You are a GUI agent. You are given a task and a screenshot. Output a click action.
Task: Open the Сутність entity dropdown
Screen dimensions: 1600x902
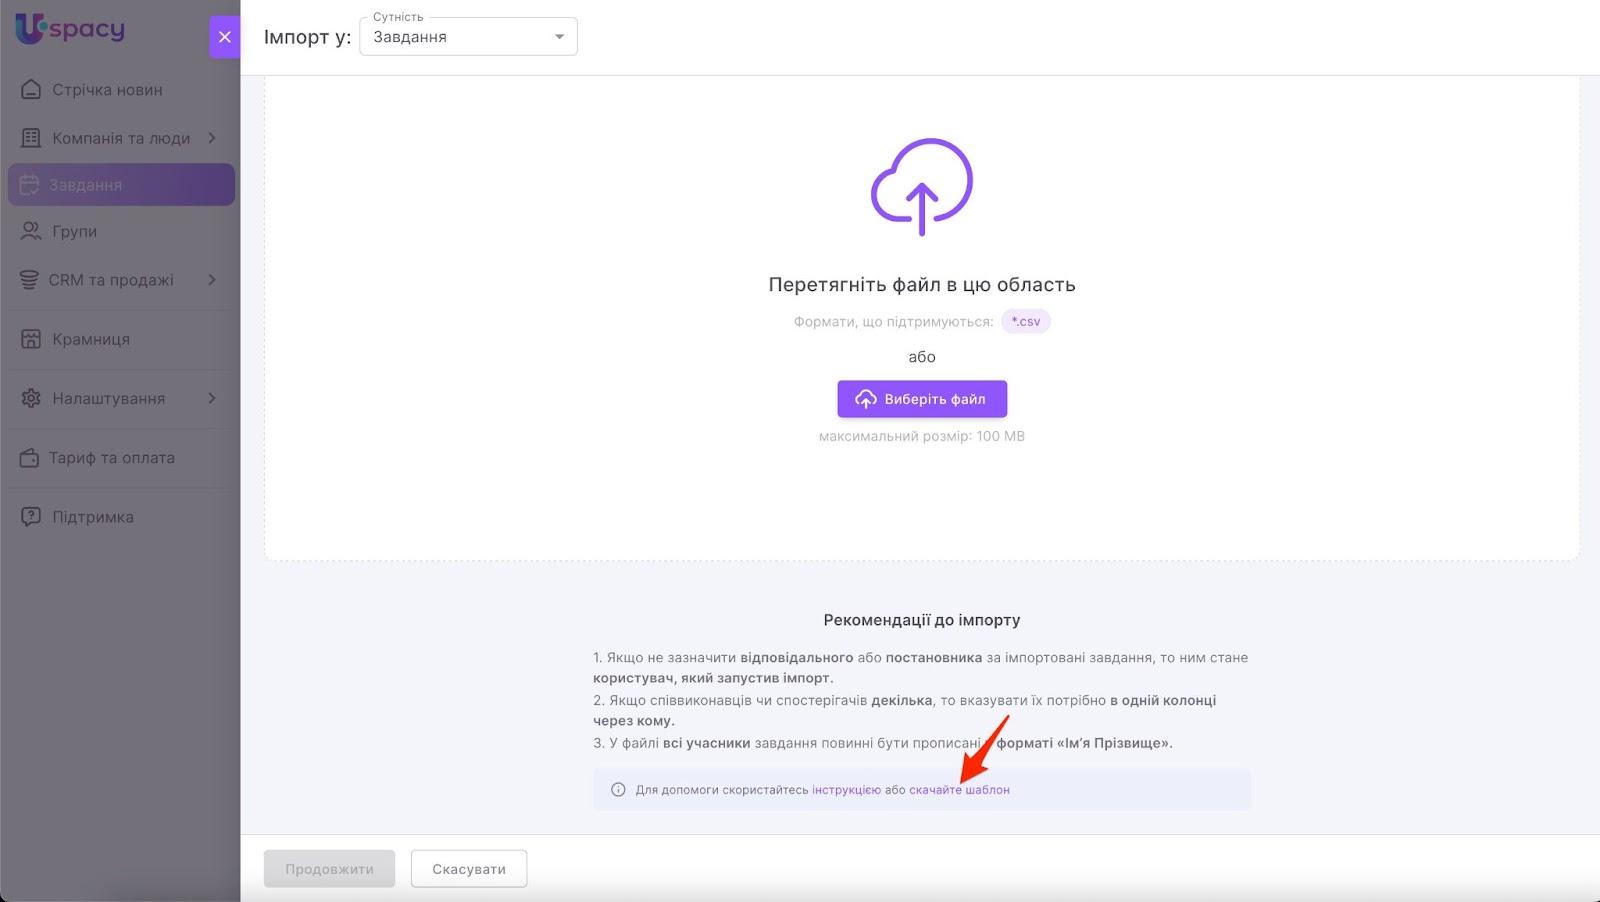coord(468,37)
